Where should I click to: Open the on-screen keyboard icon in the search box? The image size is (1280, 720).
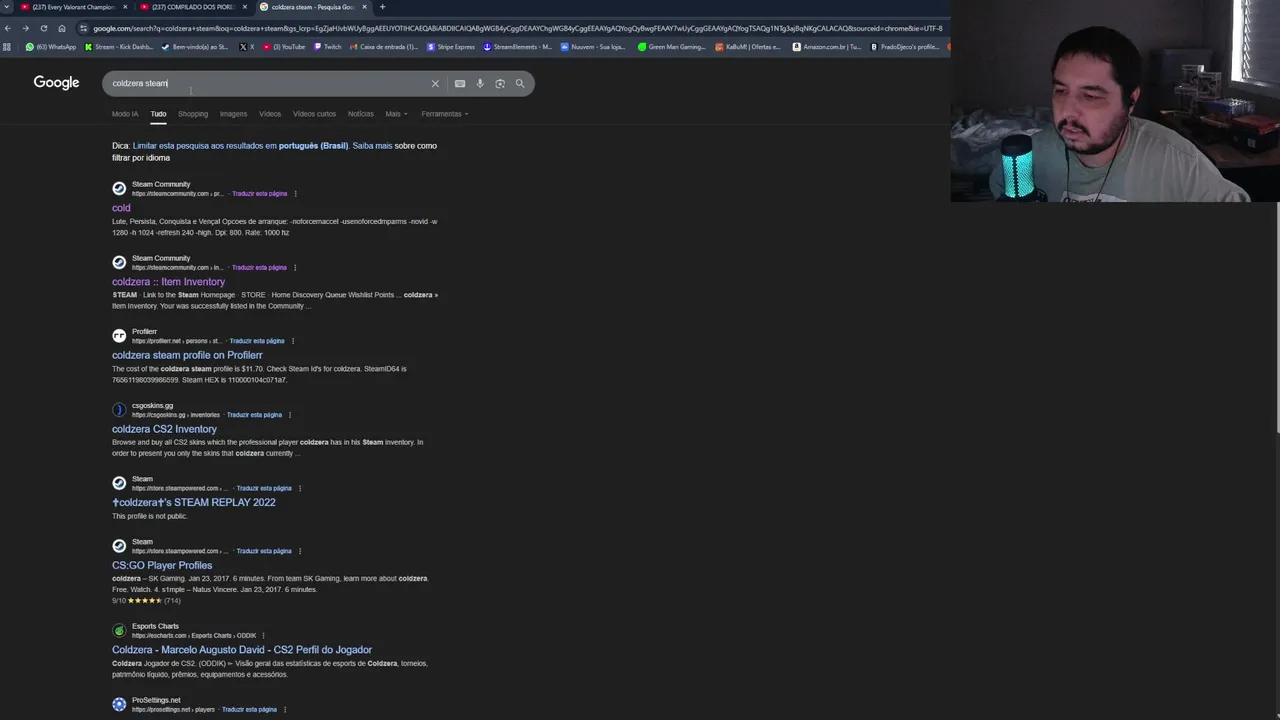[x=460, y=84]
